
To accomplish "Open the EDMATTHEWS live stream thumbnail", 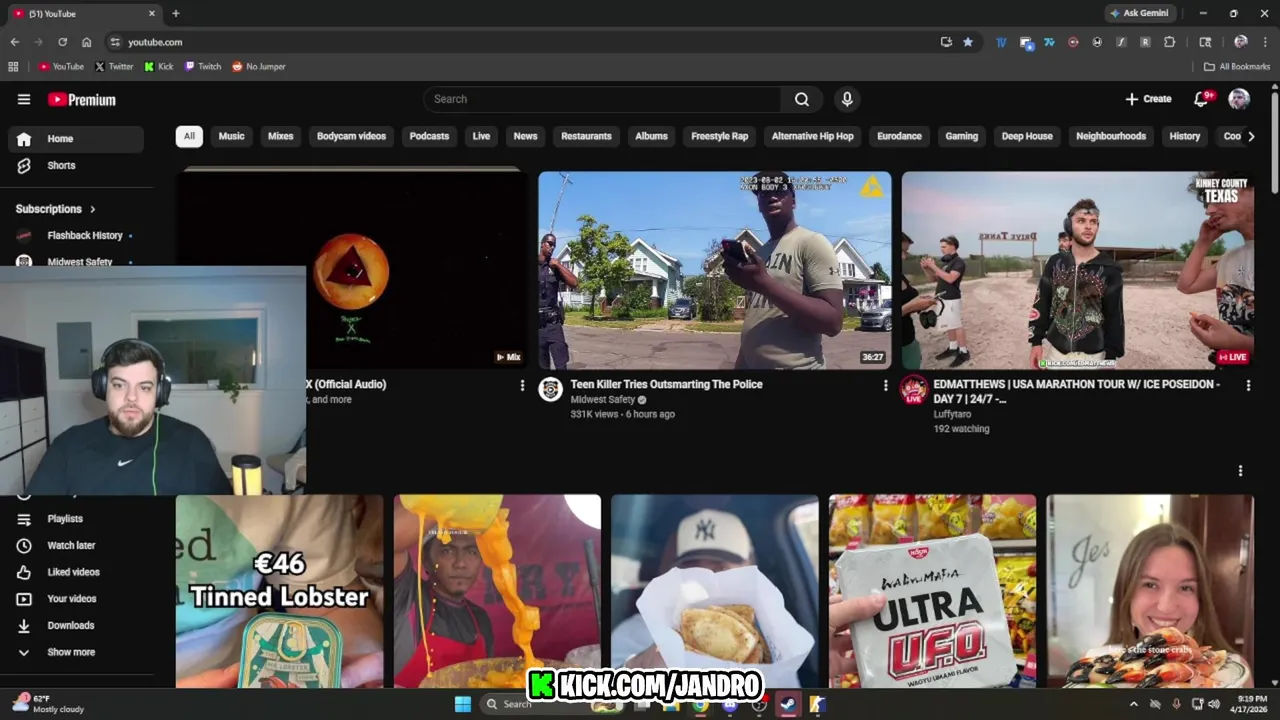I will 1078,270.
